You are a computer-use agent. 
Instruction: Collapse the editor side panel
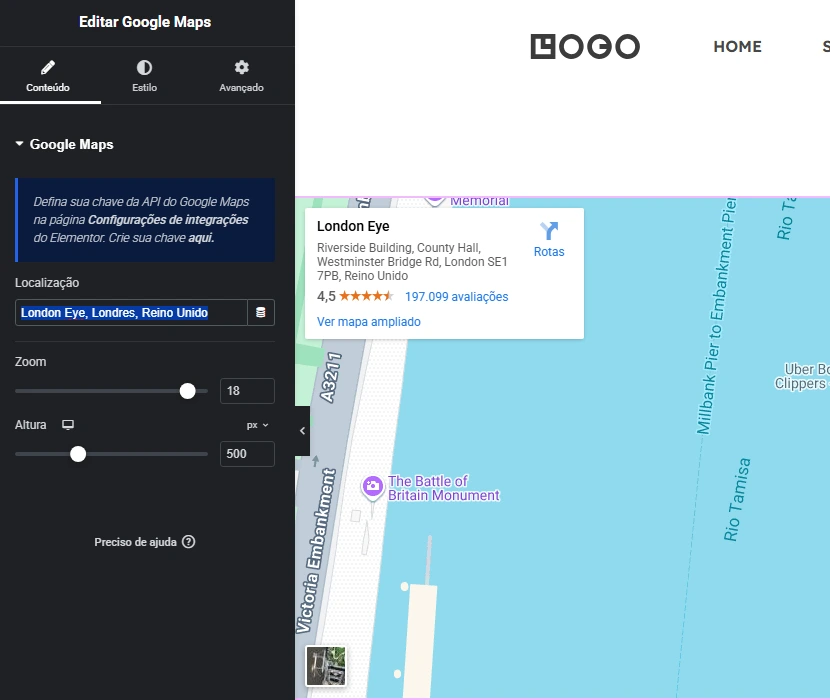(302, 430)
